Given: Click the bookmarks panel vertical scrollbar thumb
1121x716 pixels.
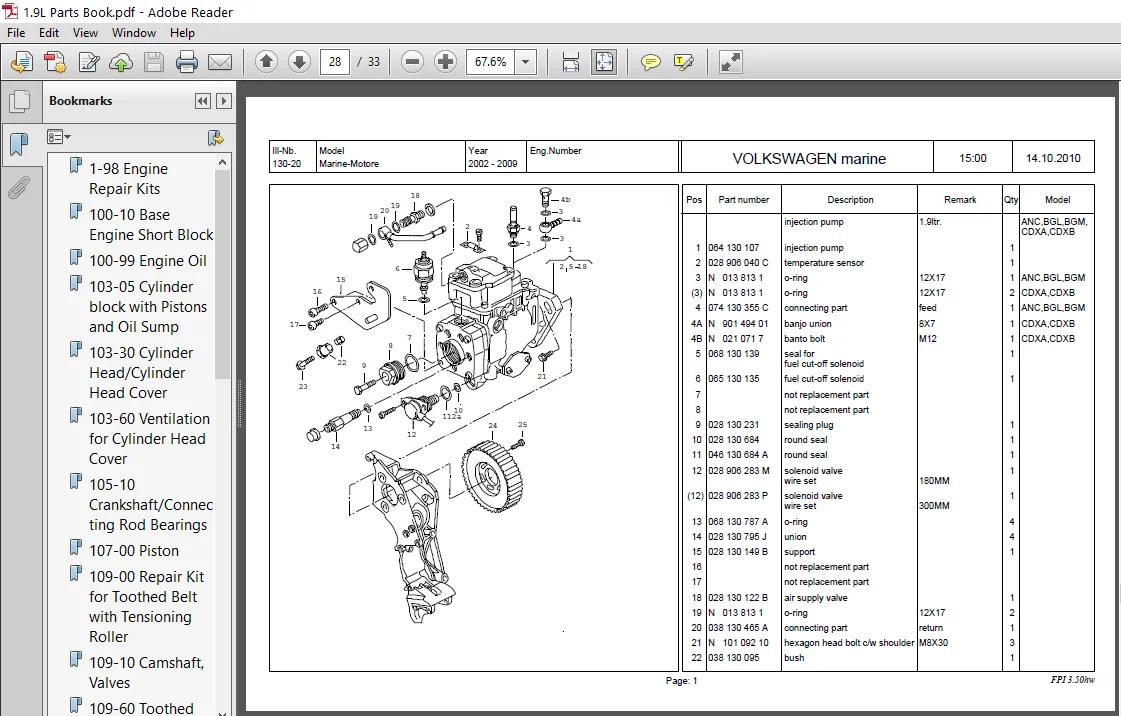Looking at the screenshot, I should click(x=222, y=275).
